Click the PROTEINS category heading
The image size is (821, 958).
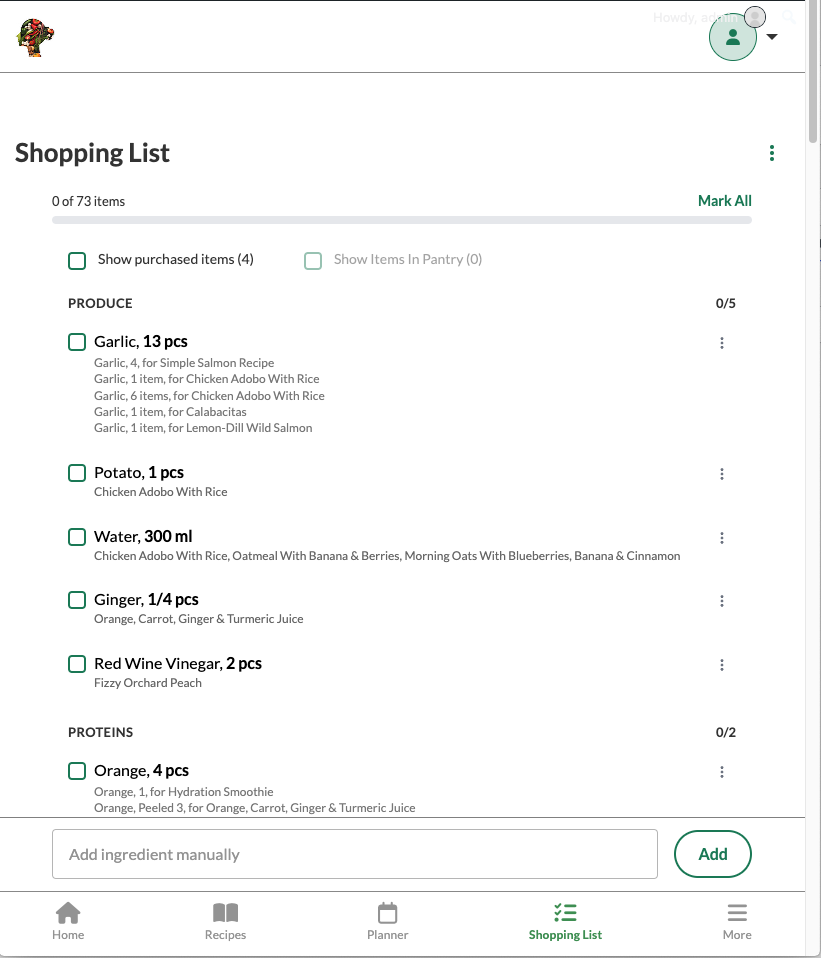click(x=100, y=733)
